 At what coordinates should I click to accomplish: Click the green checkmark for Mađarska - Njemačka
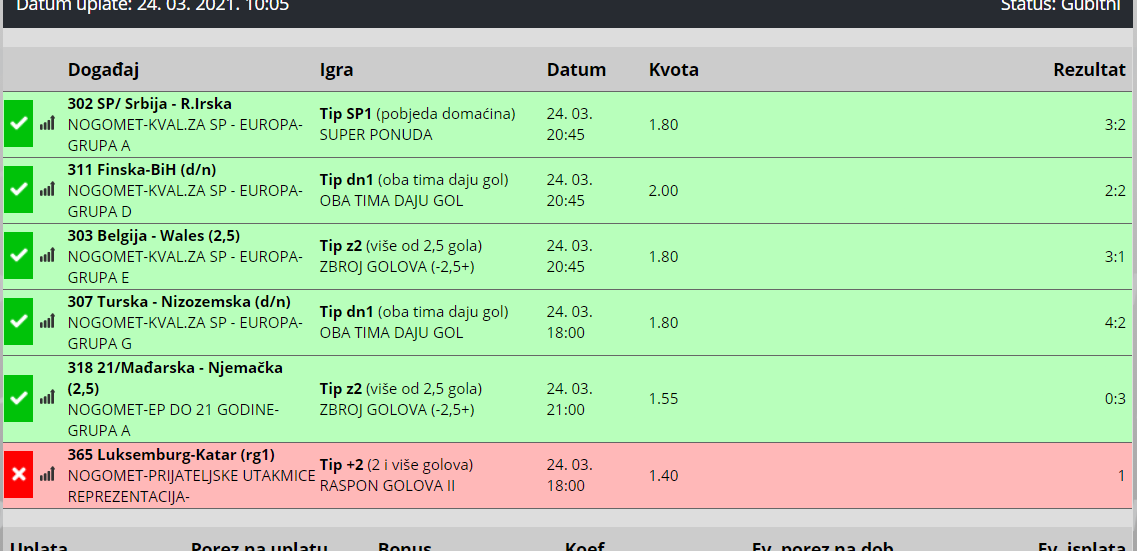pyautogui.click(x=18, y=398)
